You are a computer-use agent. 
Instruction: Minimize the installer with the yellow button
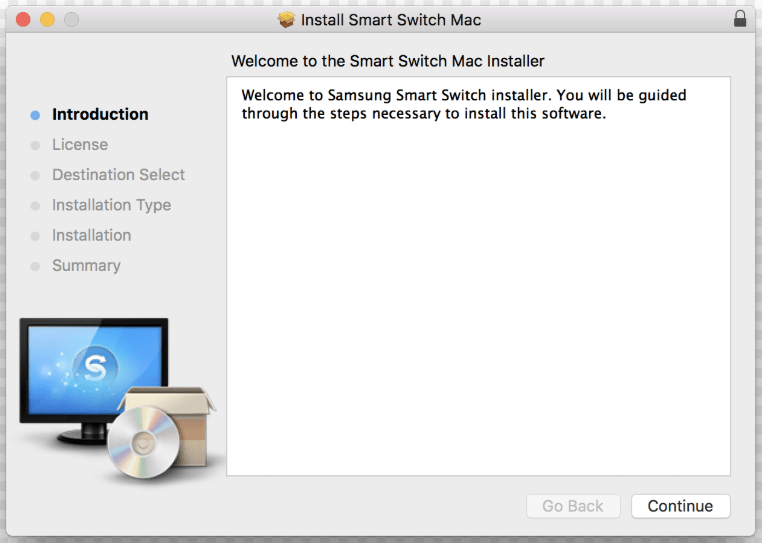[x=47, y=19]
